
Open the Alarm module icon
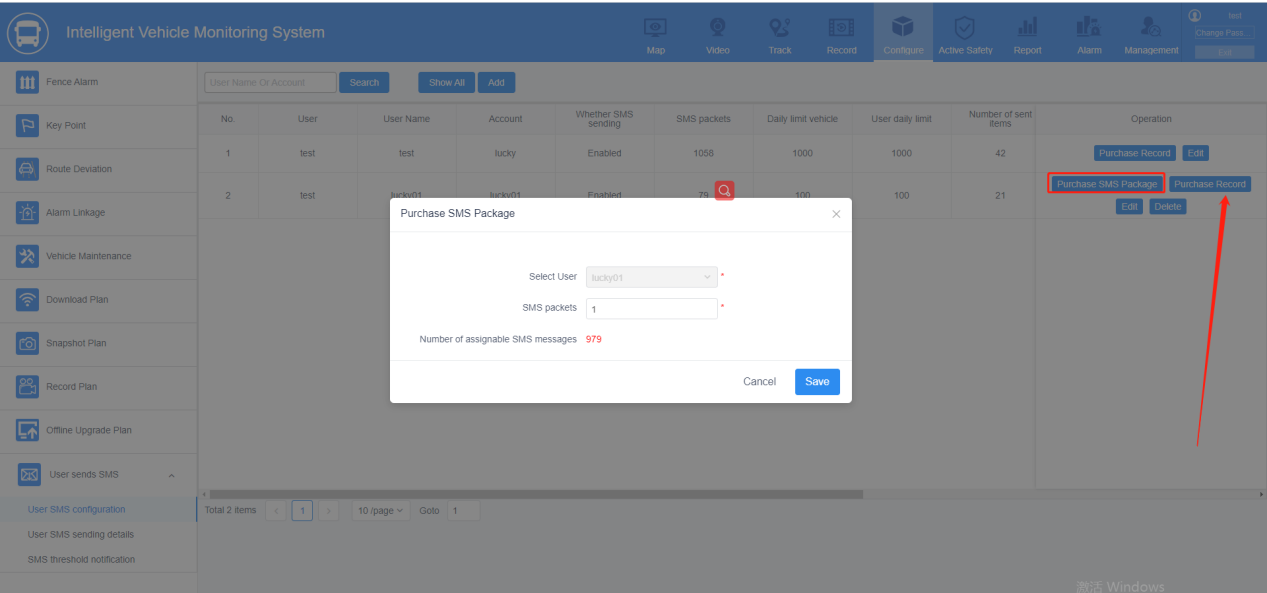tap(1089, 28)
